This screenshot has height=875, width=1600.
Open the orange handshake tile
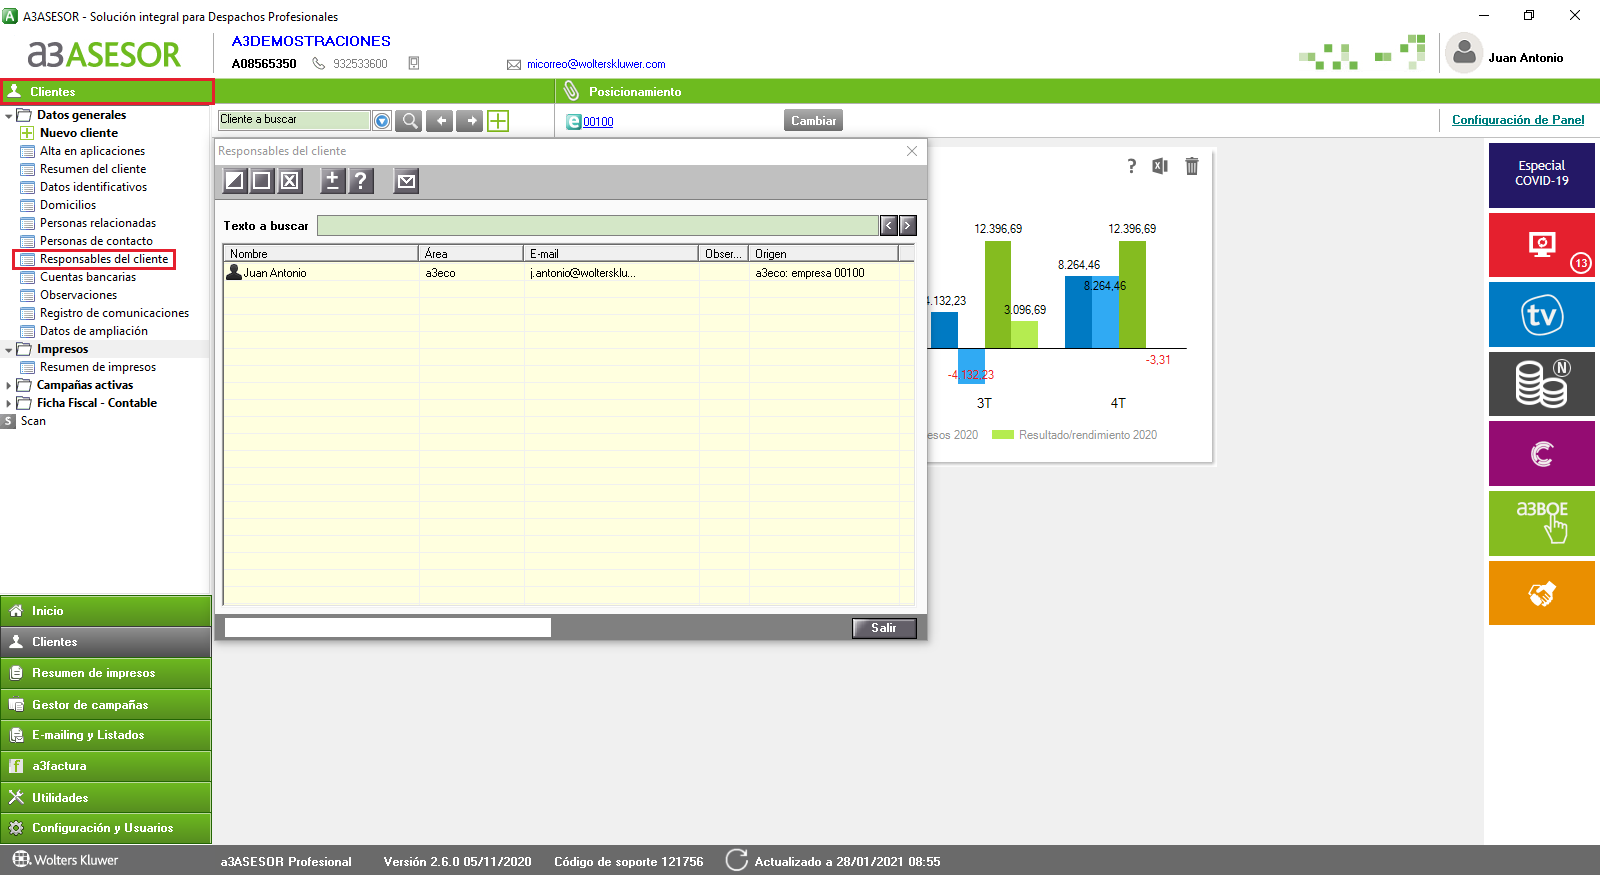tap(1542, 593)
